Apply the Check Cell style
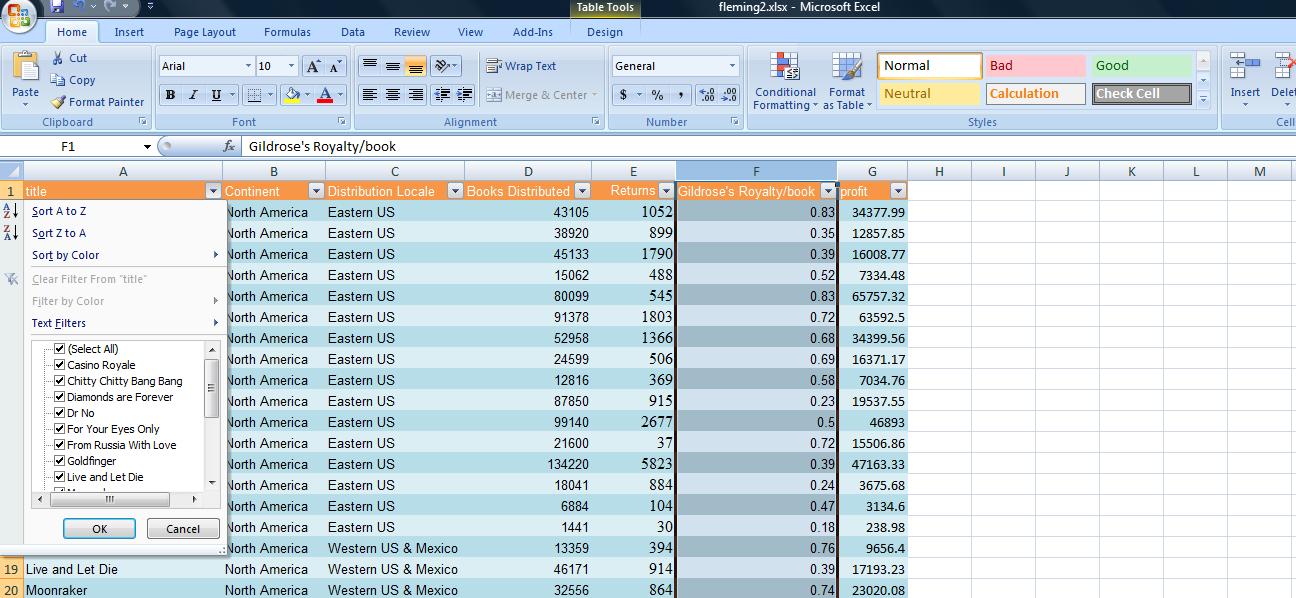Viewport: 1296px width, 598px height. click(1141, 94)
